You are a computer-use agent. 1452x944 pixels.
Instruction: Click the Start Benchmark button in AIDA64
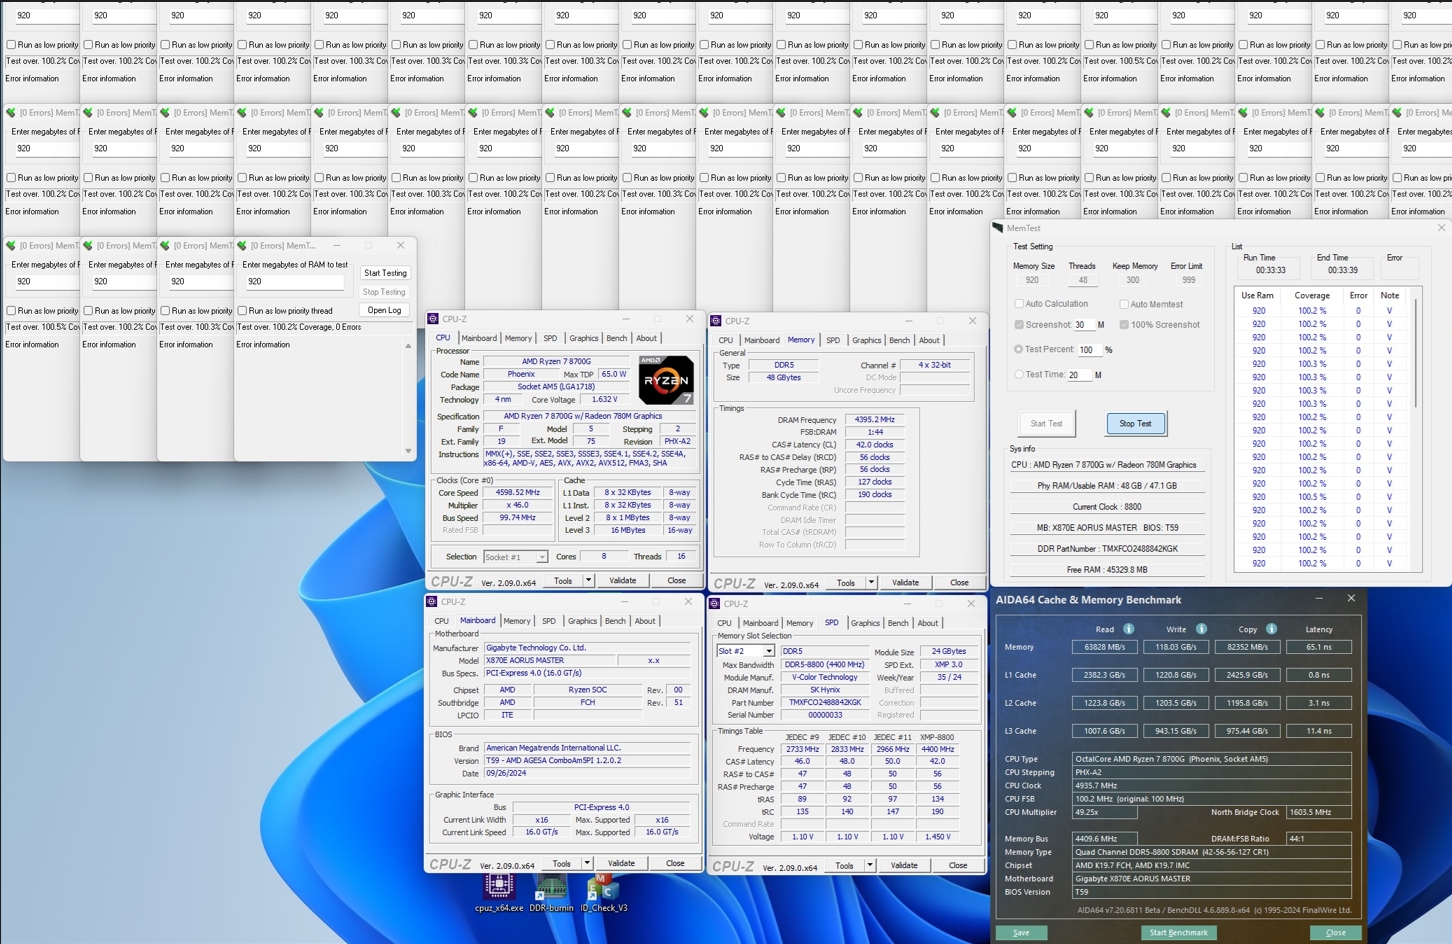click(1178, 933)
